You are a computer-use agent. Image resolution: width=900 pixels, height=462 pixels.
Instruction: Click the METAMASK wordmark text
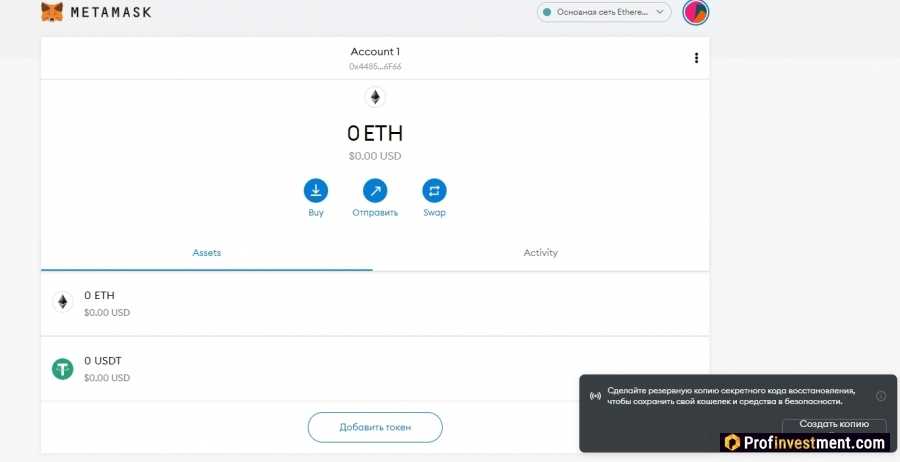(x=111, y=12)
